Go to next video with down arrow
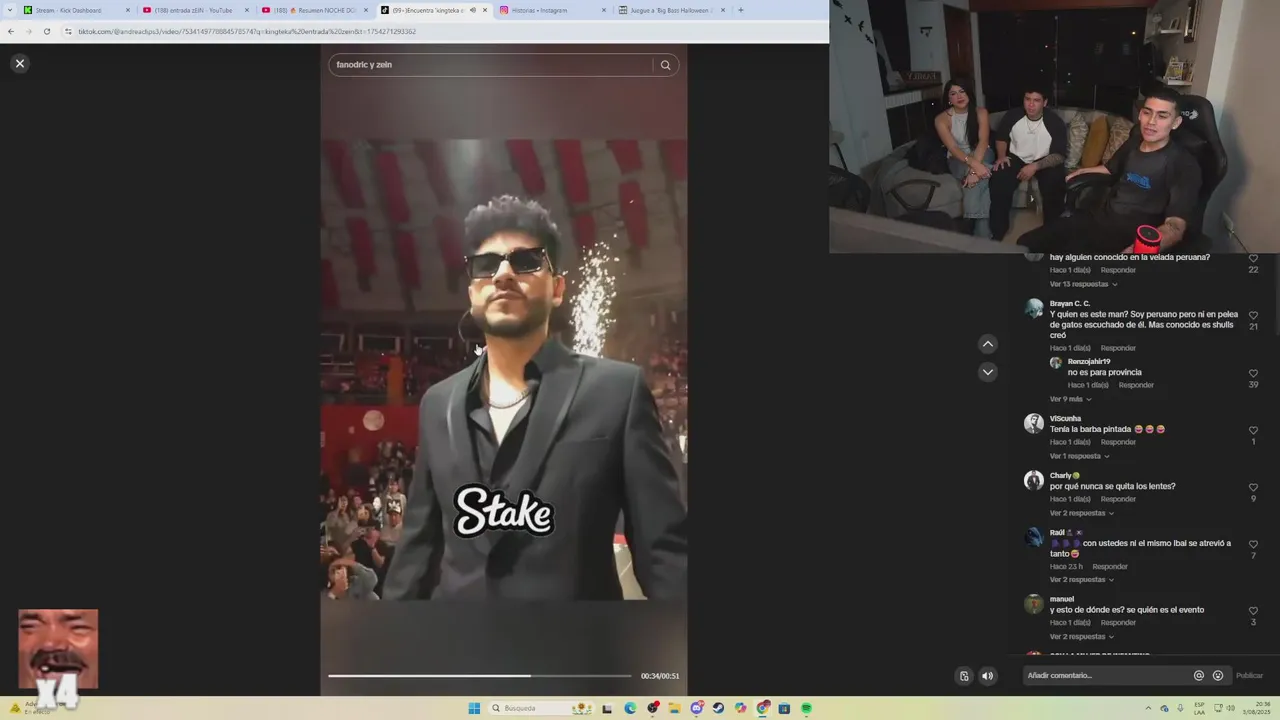This screenshot has height=720, width=1280. (988, 372)
